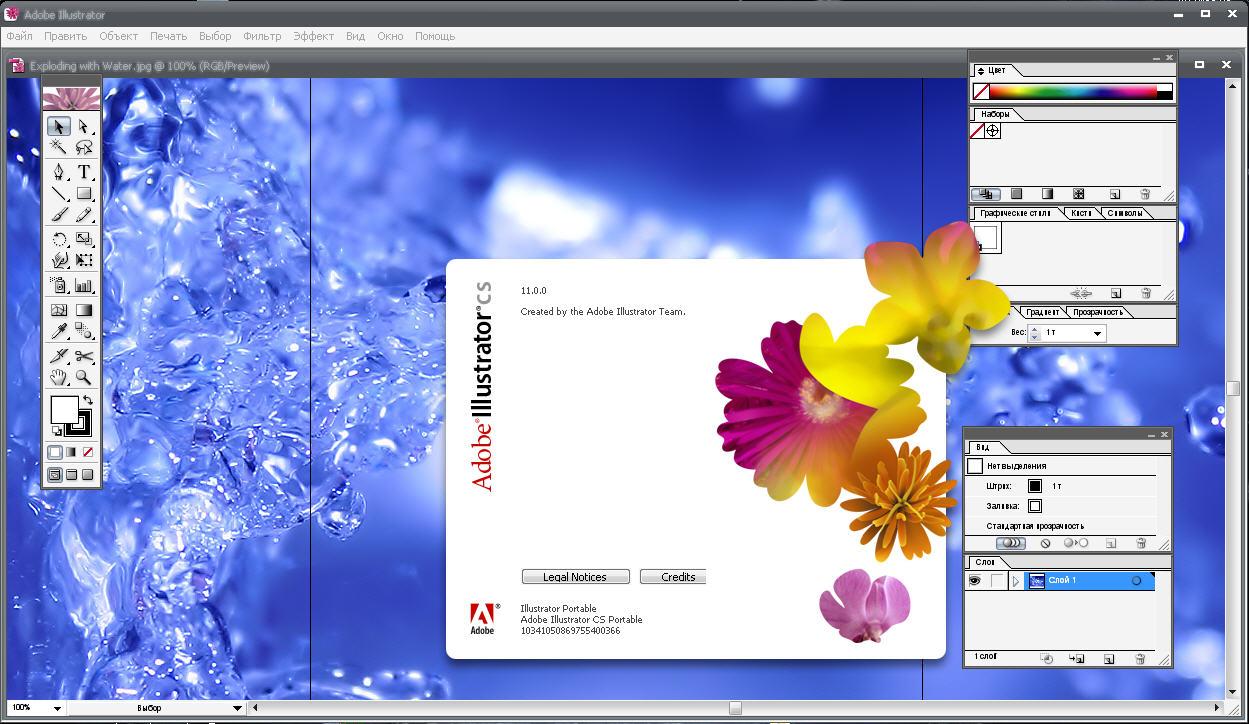Viewport: 1249px width, 724px height.
Task: Pick the Warp tool
Action: 59,260
